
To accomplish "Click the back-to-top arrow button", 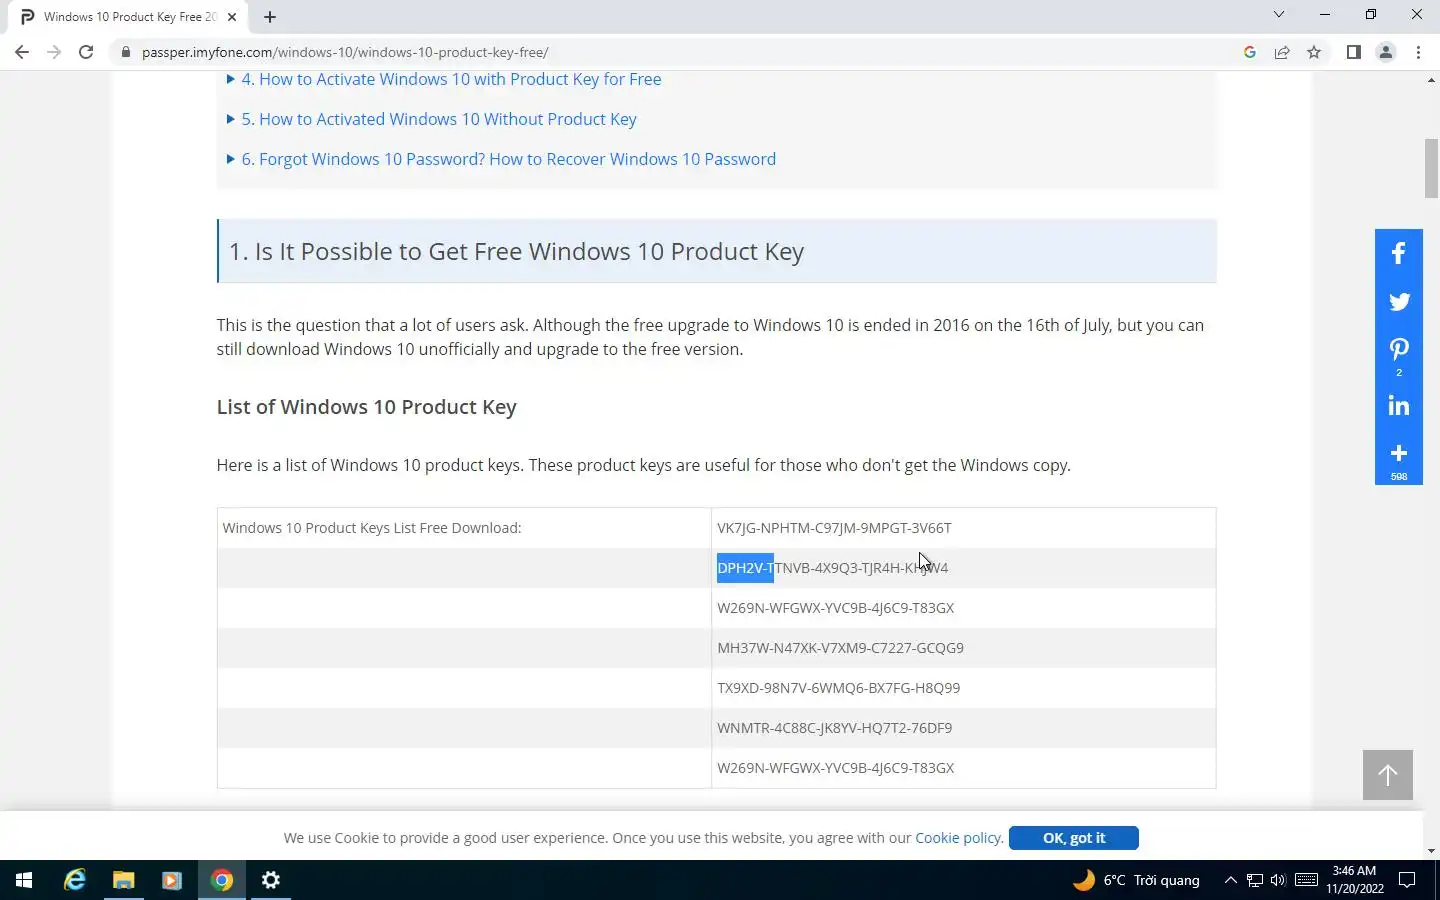I will point(1387,774).
